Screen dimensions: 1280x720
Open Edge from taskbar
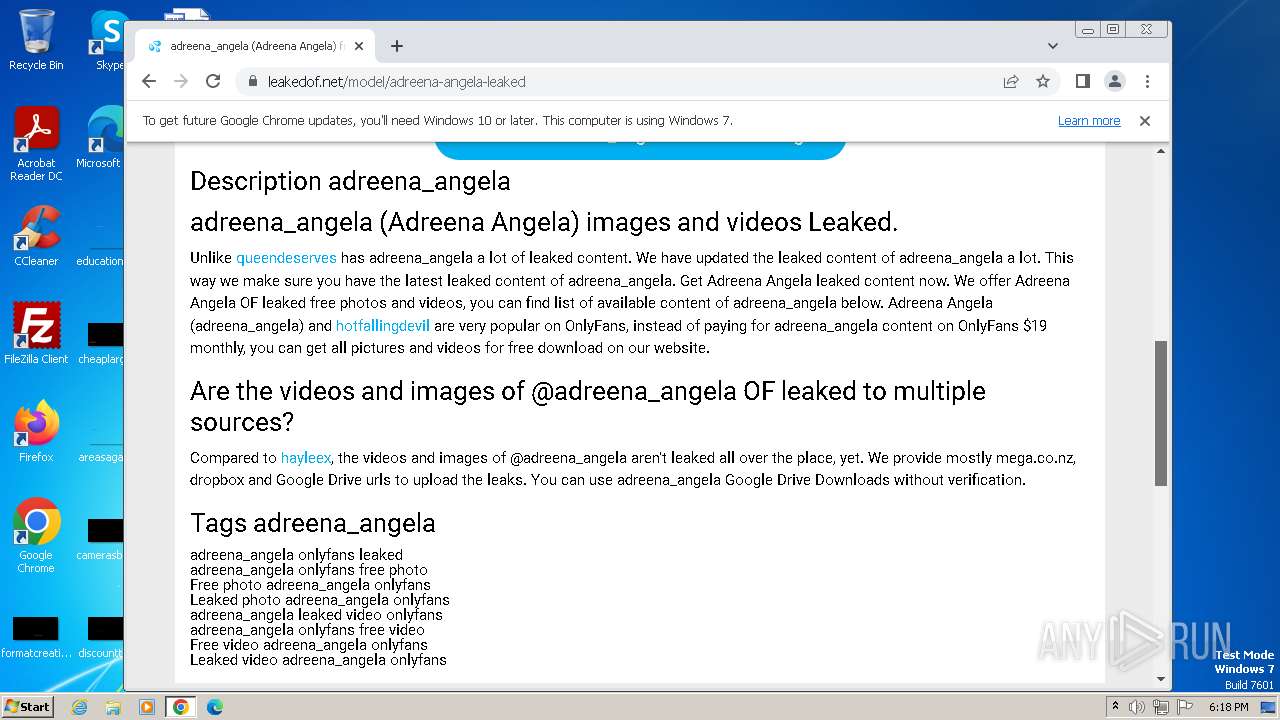click(215, 707)
